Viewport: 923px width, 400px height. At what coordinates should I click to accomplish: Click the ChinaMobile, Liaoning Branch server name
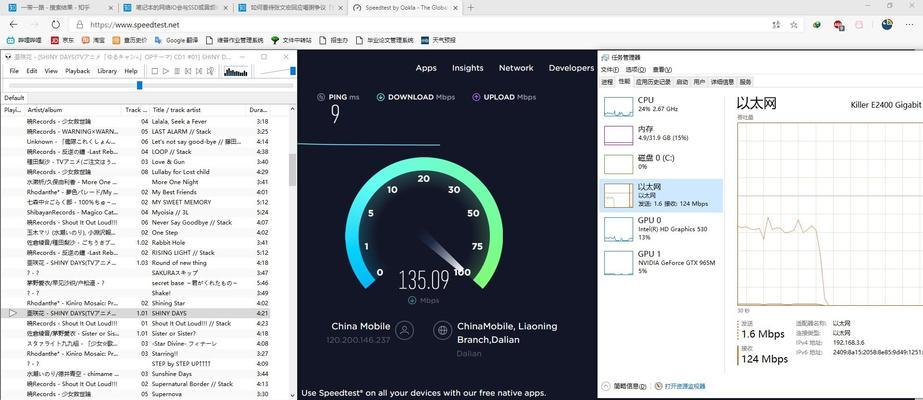coord(507,333)
